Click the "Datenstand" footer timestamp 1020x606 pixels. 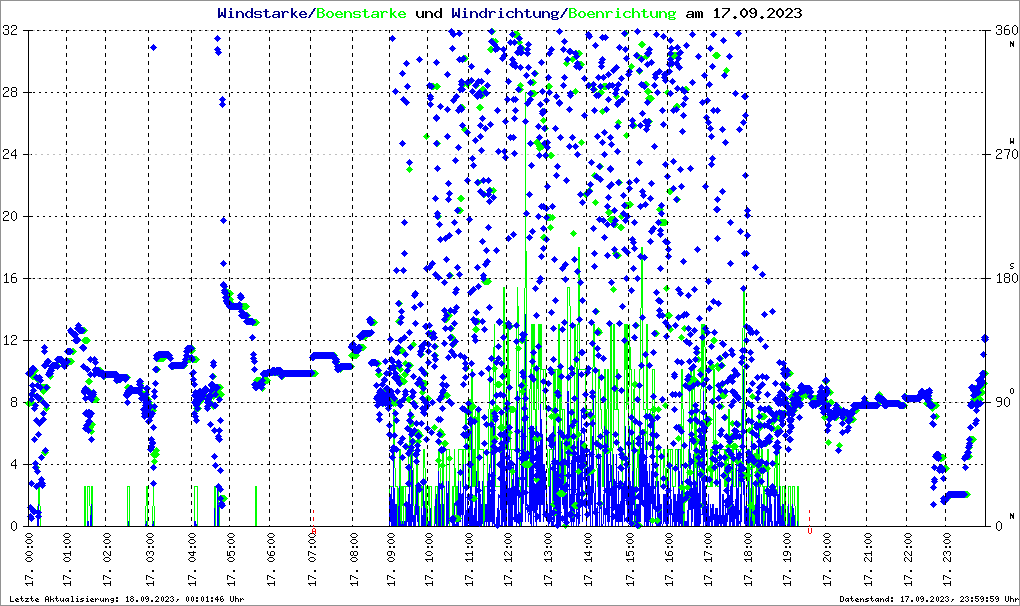[929, 599]
